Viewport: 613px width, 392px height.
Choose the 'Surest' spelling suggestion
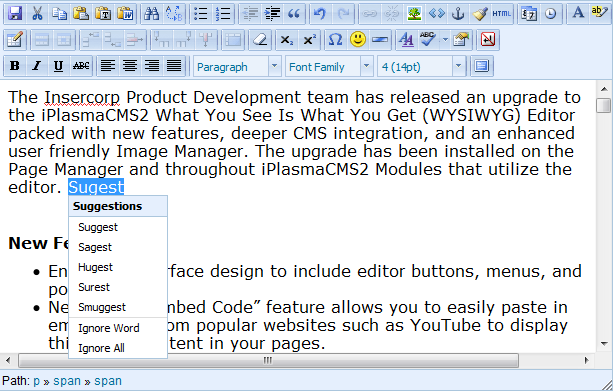coord(118,287)
